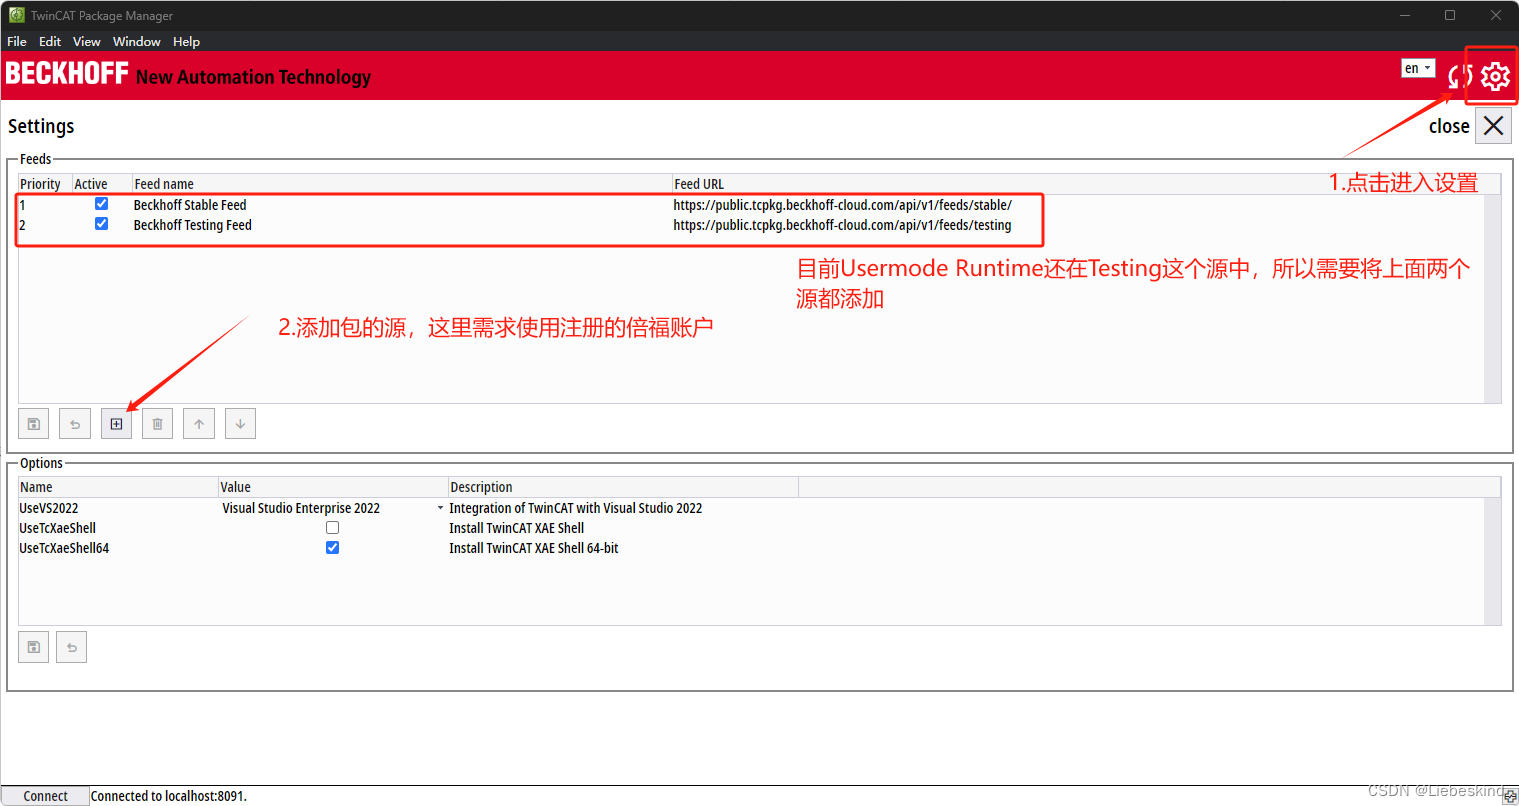Click the refresh icon in red header
1519x806 pixels.
pyautogui.click(x=1460, y=76)
